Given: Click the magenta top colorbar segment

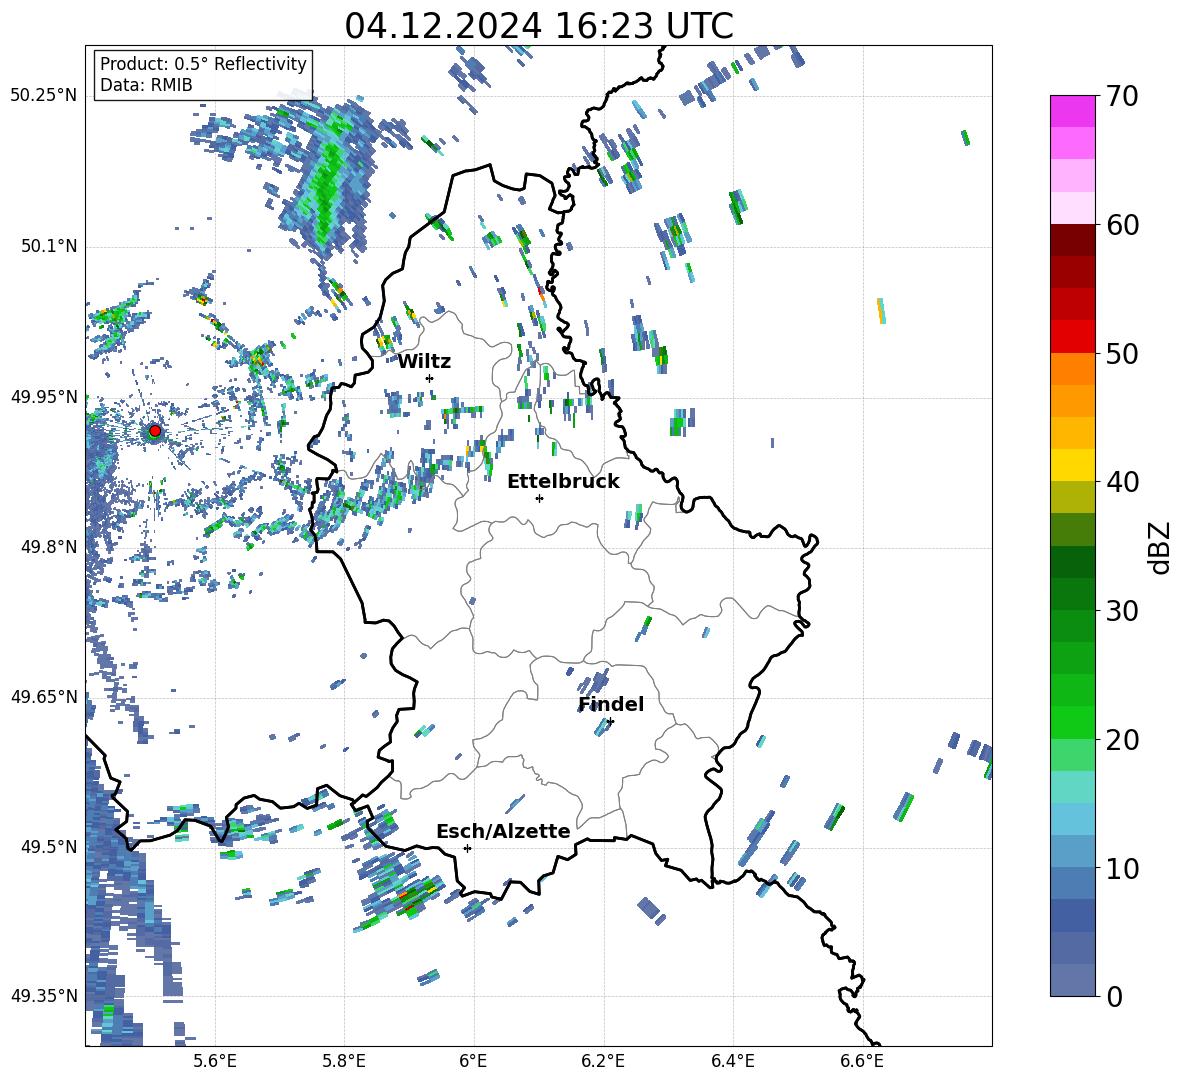Looking at the screenshot, I should click(1073, 111).
